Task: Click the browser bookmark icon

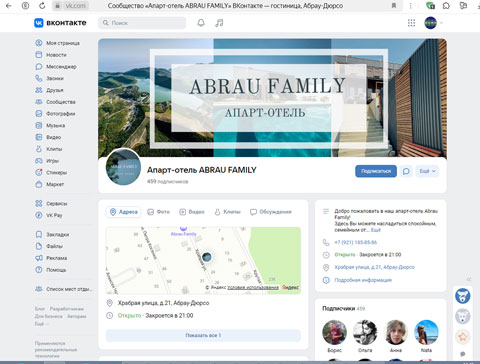Action: pyautogui.click(x=394, y=6)
